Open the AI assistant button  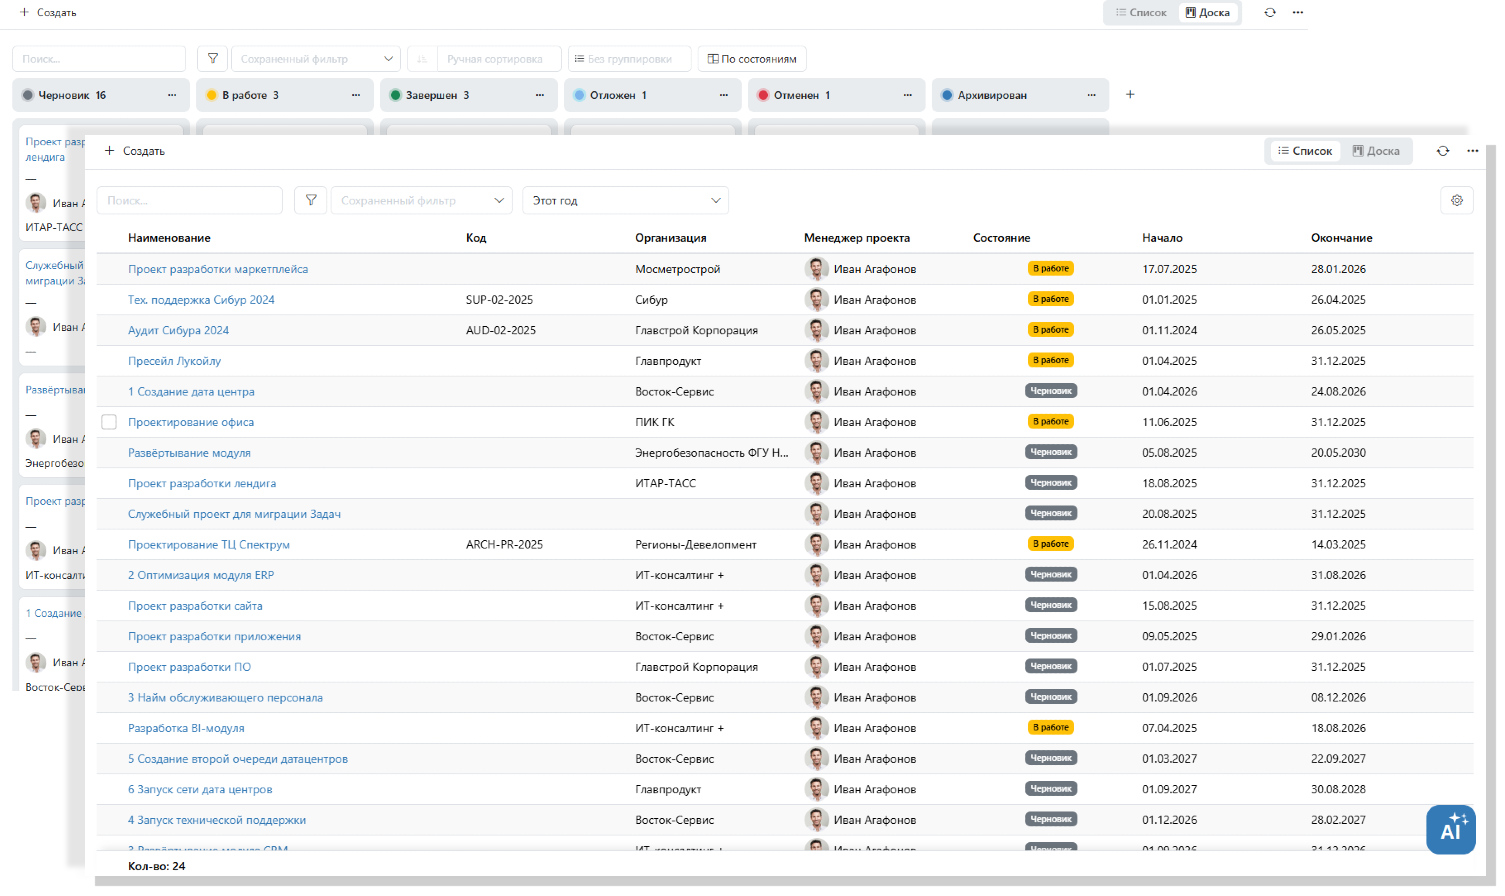point(1450,830)
